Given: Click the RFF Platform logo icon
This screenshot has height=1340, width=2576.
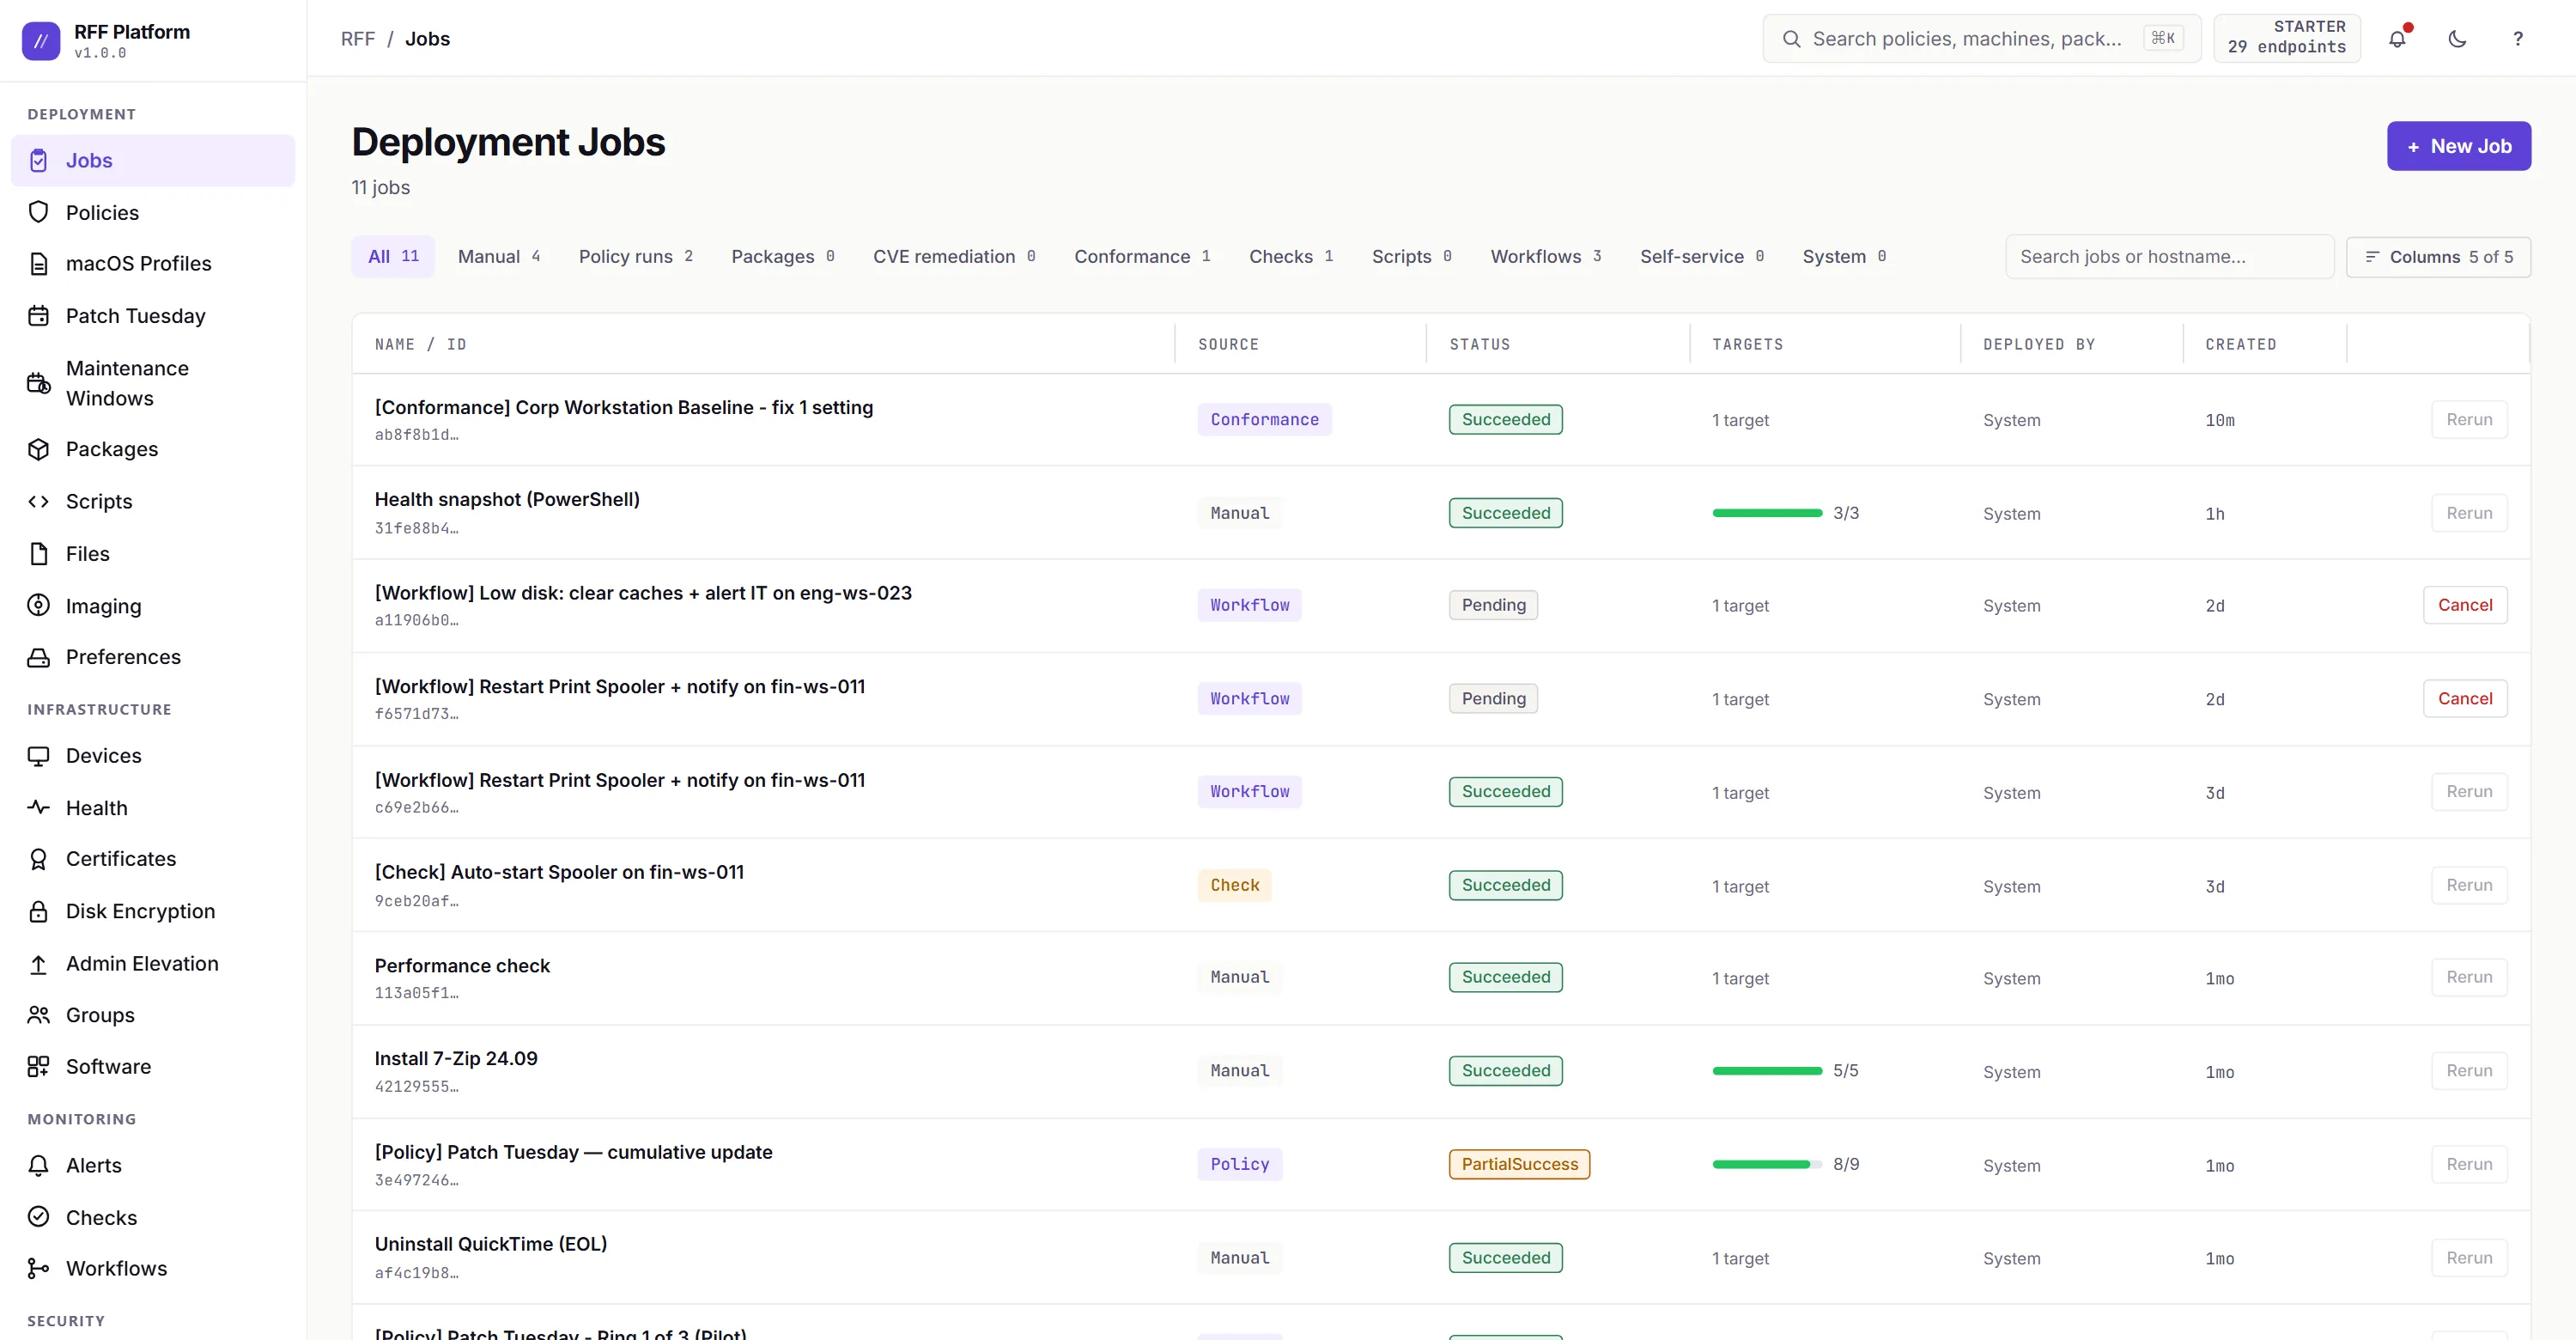Looking at the screenshot, I should pos(41,41).
